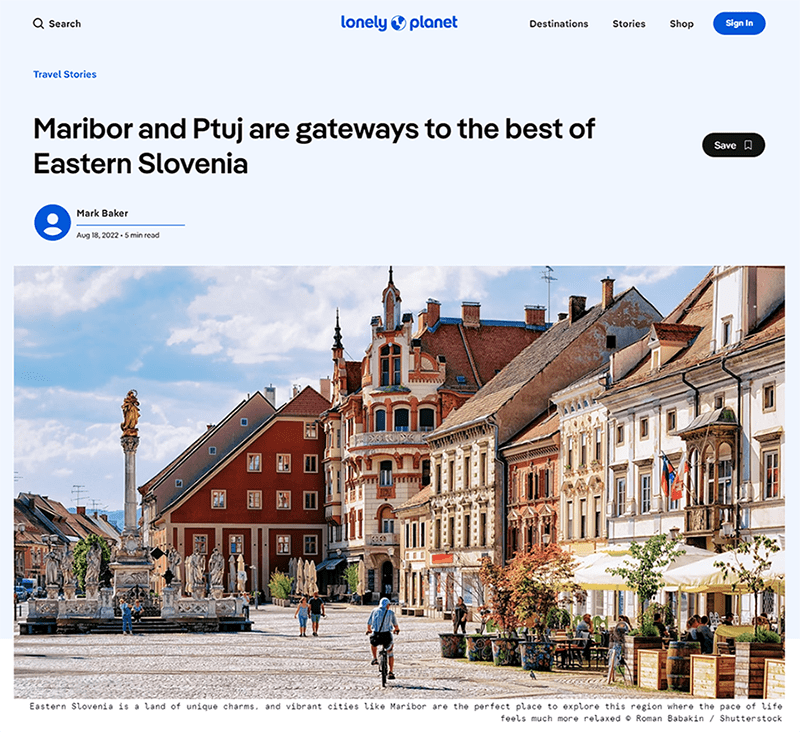Save this article with the Save button

tap(733, 145)
